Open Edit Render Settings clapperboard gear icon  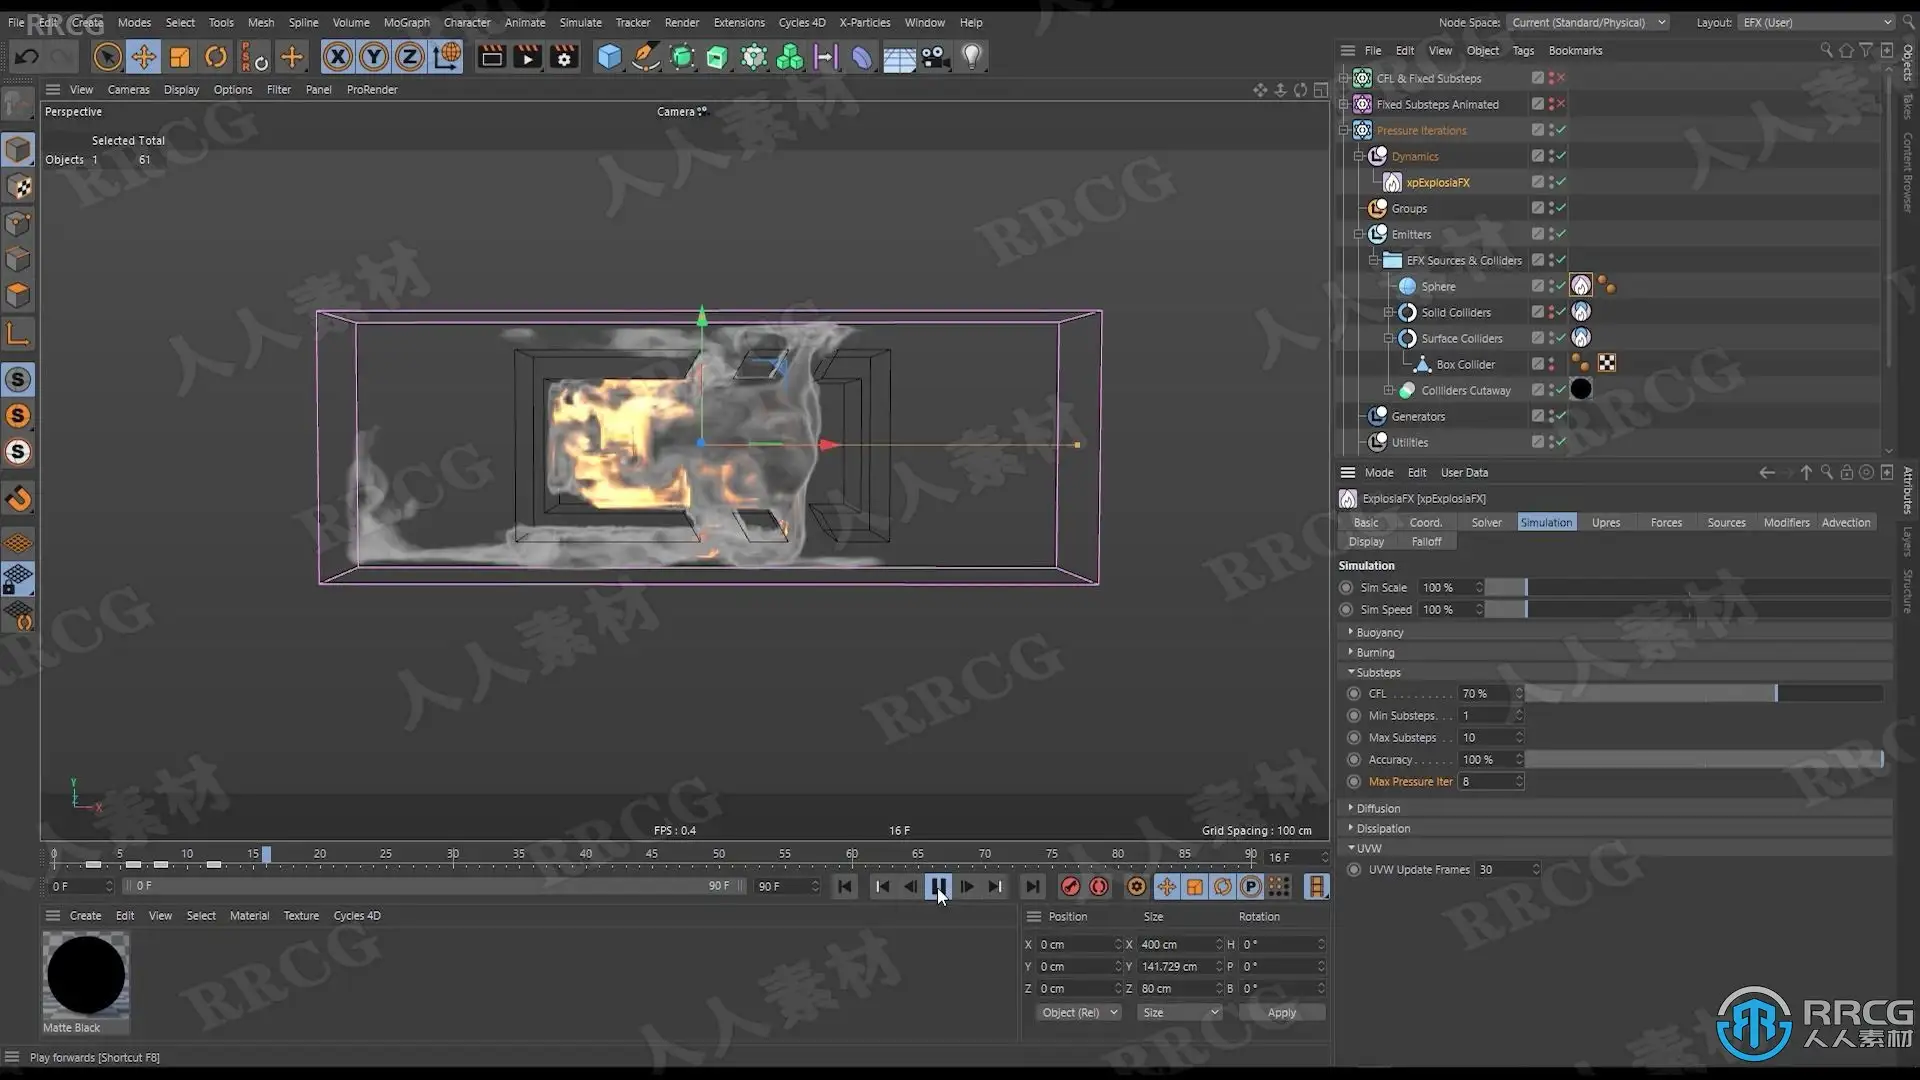pos(564,57)
